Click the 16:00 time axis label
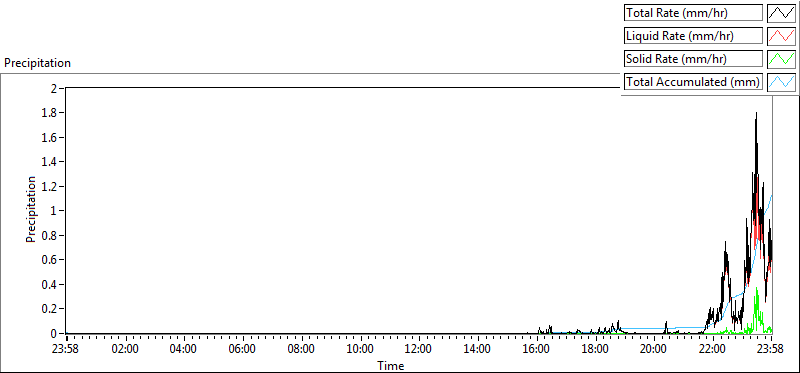800x373 pixels. [x=536, y=350]
